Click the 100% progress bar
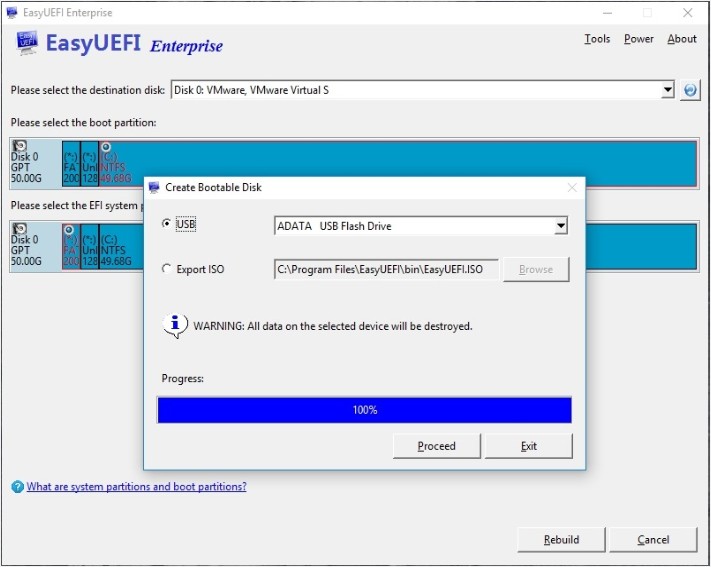 point(365,410)
